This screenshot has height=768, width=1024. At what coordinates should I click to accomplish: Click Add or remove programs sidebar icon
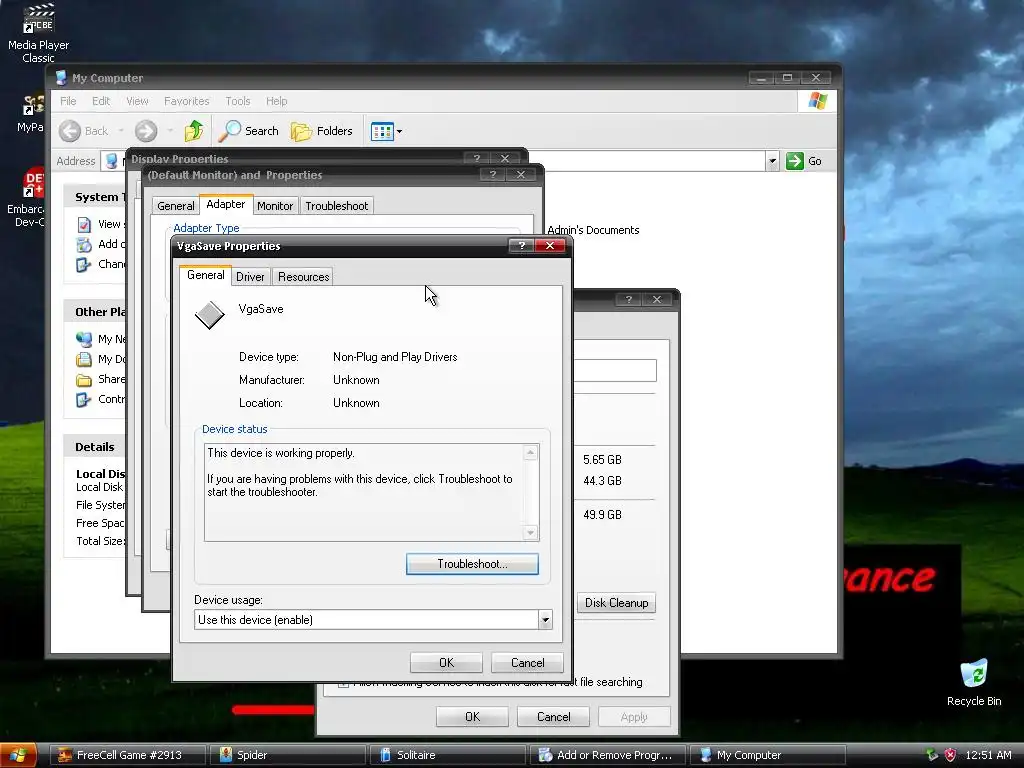coord(84,244)
